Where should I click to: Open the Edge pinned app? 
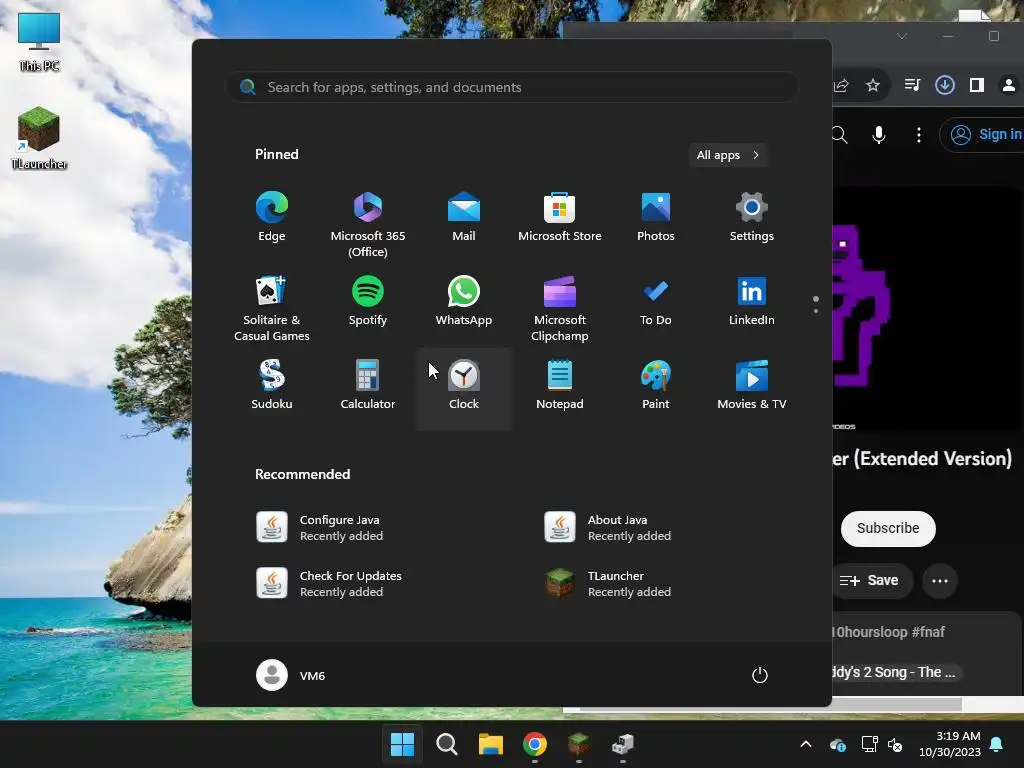[272, 217]
